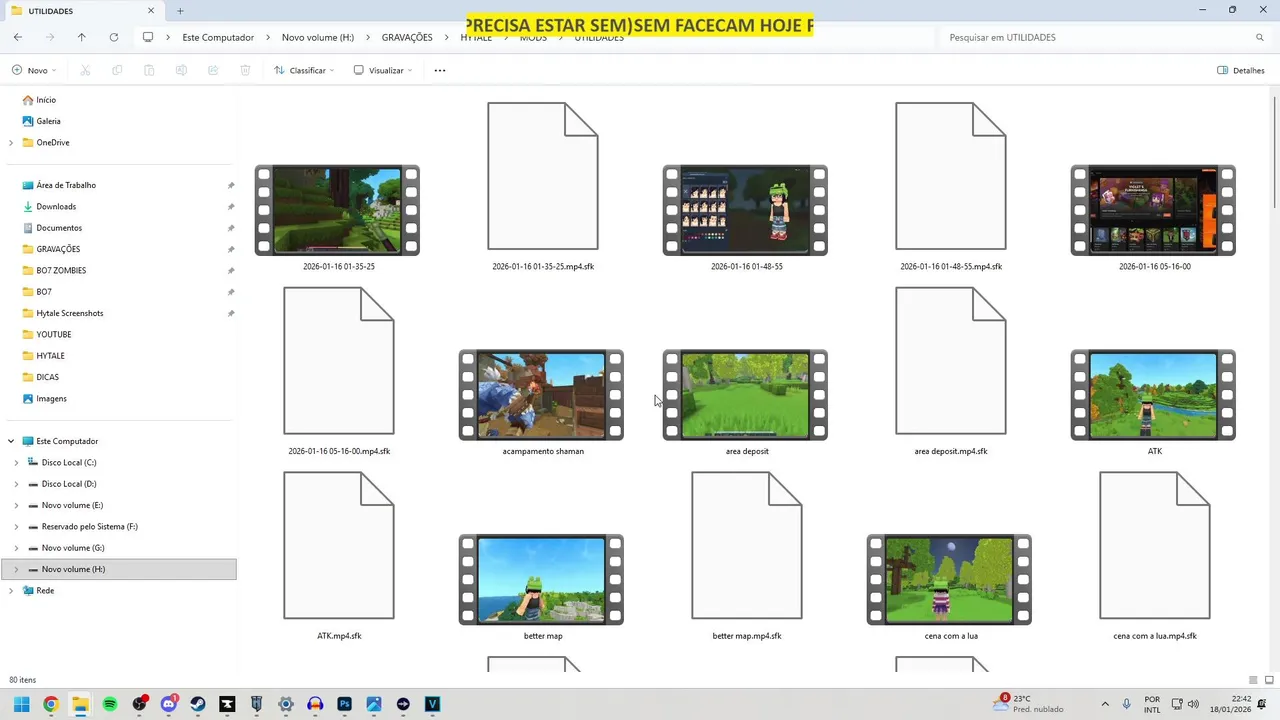The image size is (1280, 720).
Task: Open the Visualizar view dropdown
Action: coord(383,70)
